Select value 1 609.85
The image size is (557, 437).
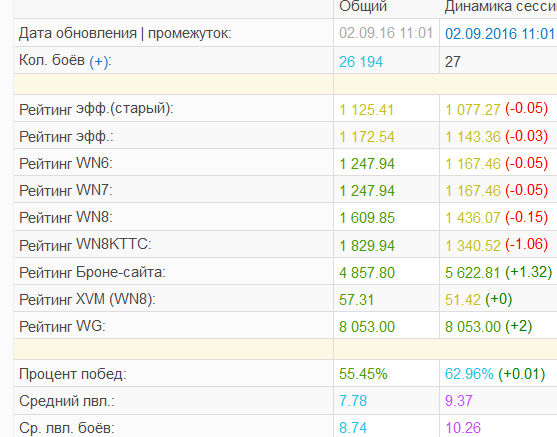(x=367, y=218)
